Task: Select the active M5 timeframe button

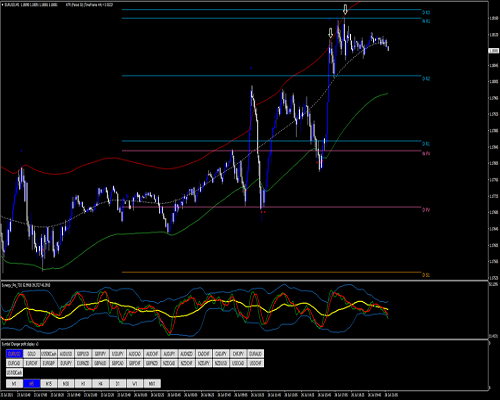Action: (x=32, y=384)
